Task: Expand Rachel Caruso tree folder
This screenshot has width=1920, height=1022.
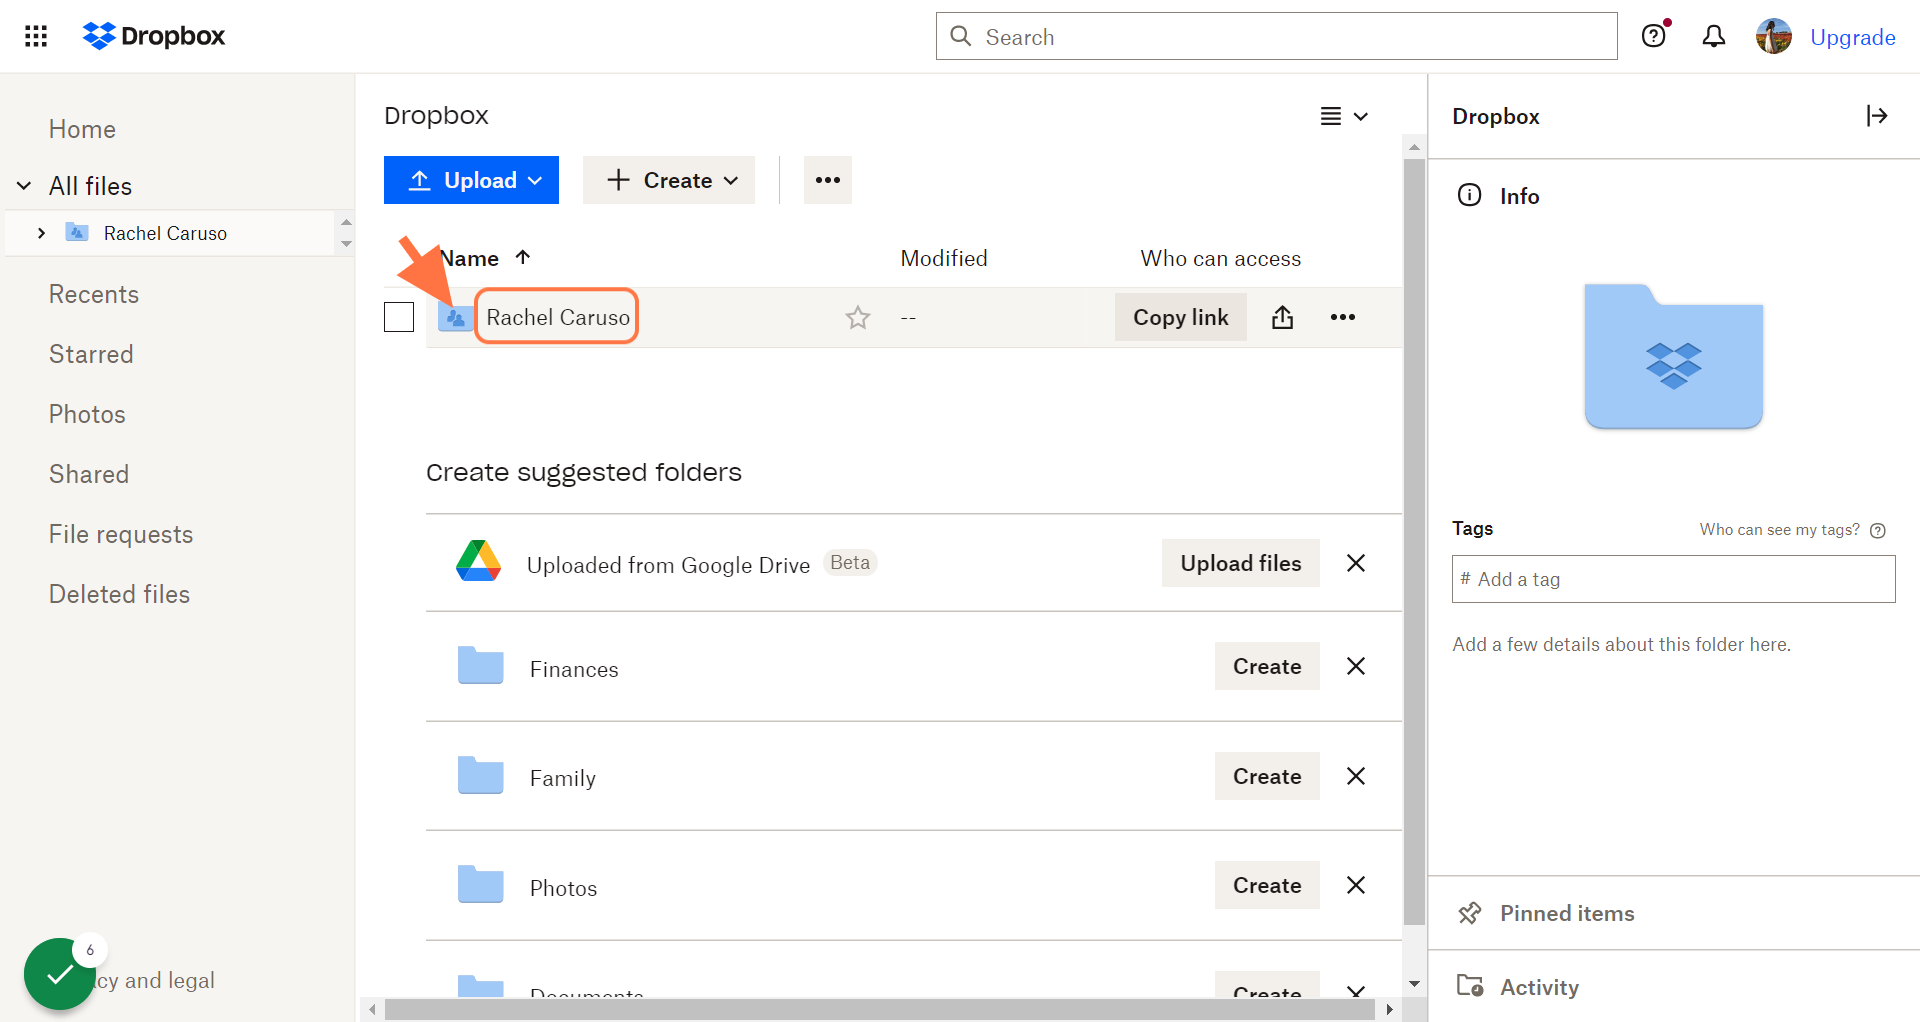Action: [x=41, y=233]
